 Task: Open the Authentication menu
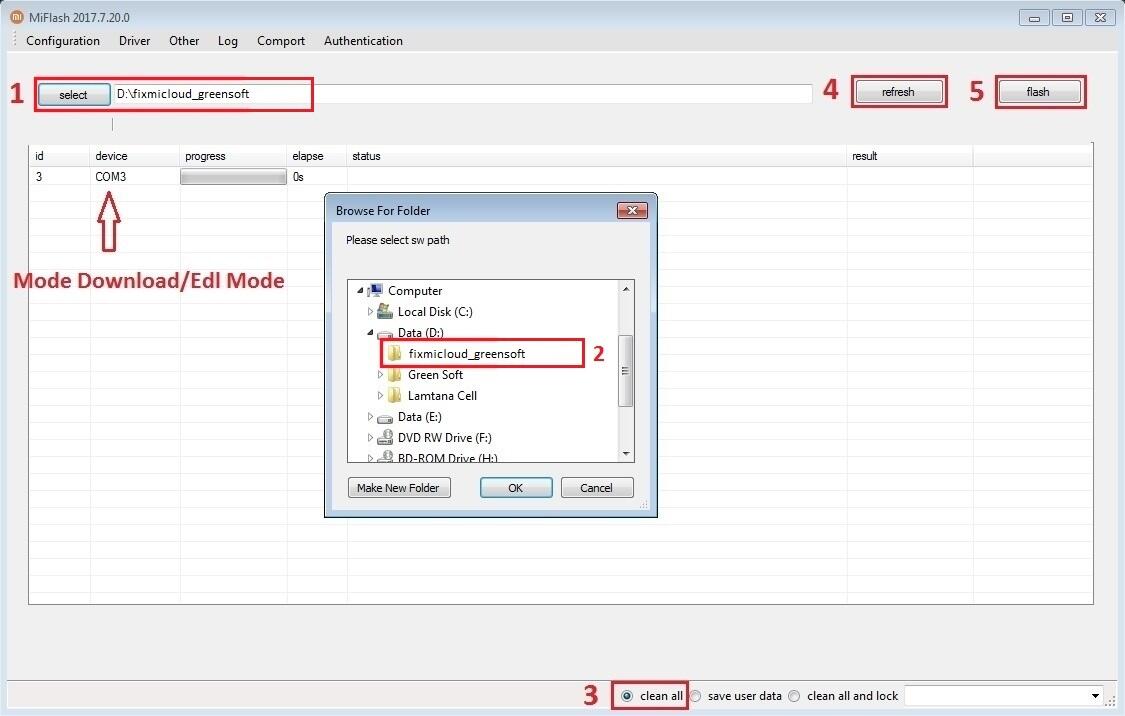[x=363, y=41]
